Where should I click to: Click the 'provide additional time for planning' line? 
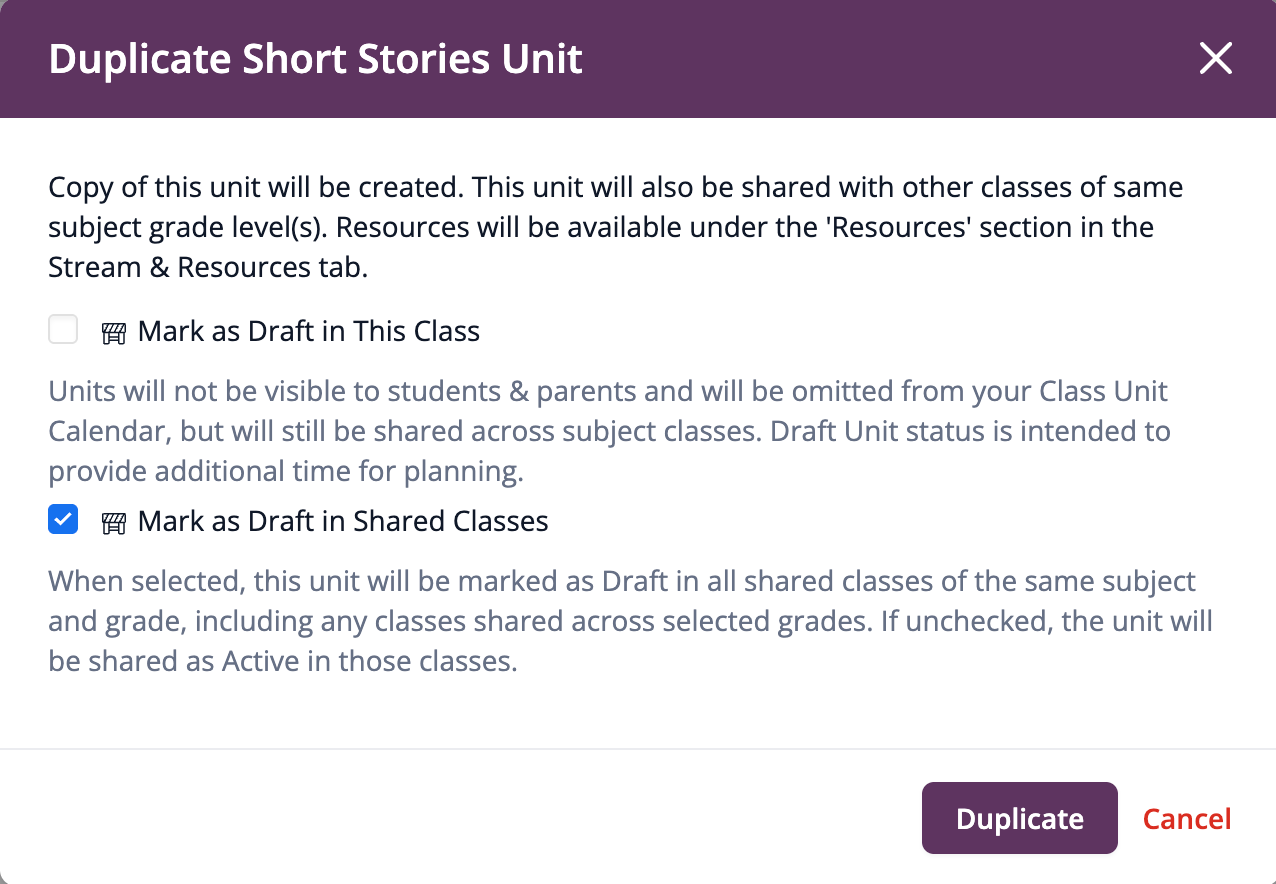pos(286,471)
